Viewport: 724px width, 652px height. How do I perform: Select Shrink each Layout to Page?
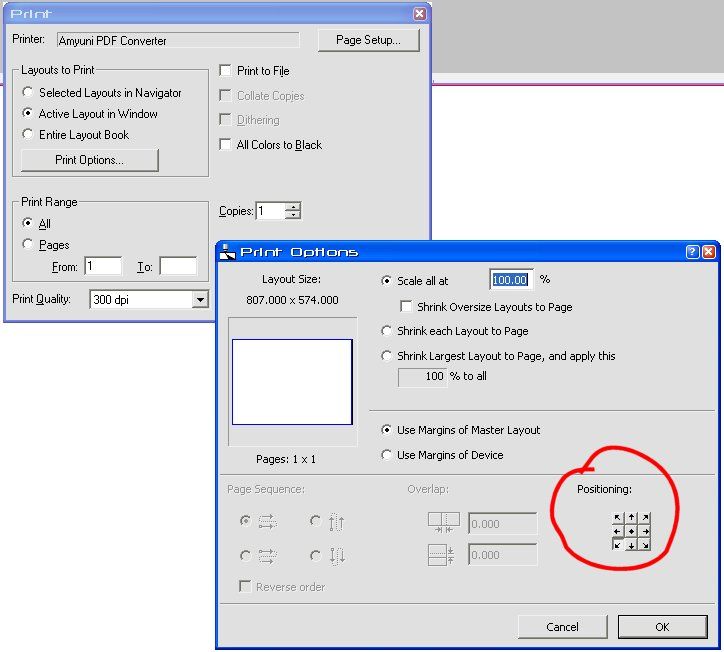386,331
